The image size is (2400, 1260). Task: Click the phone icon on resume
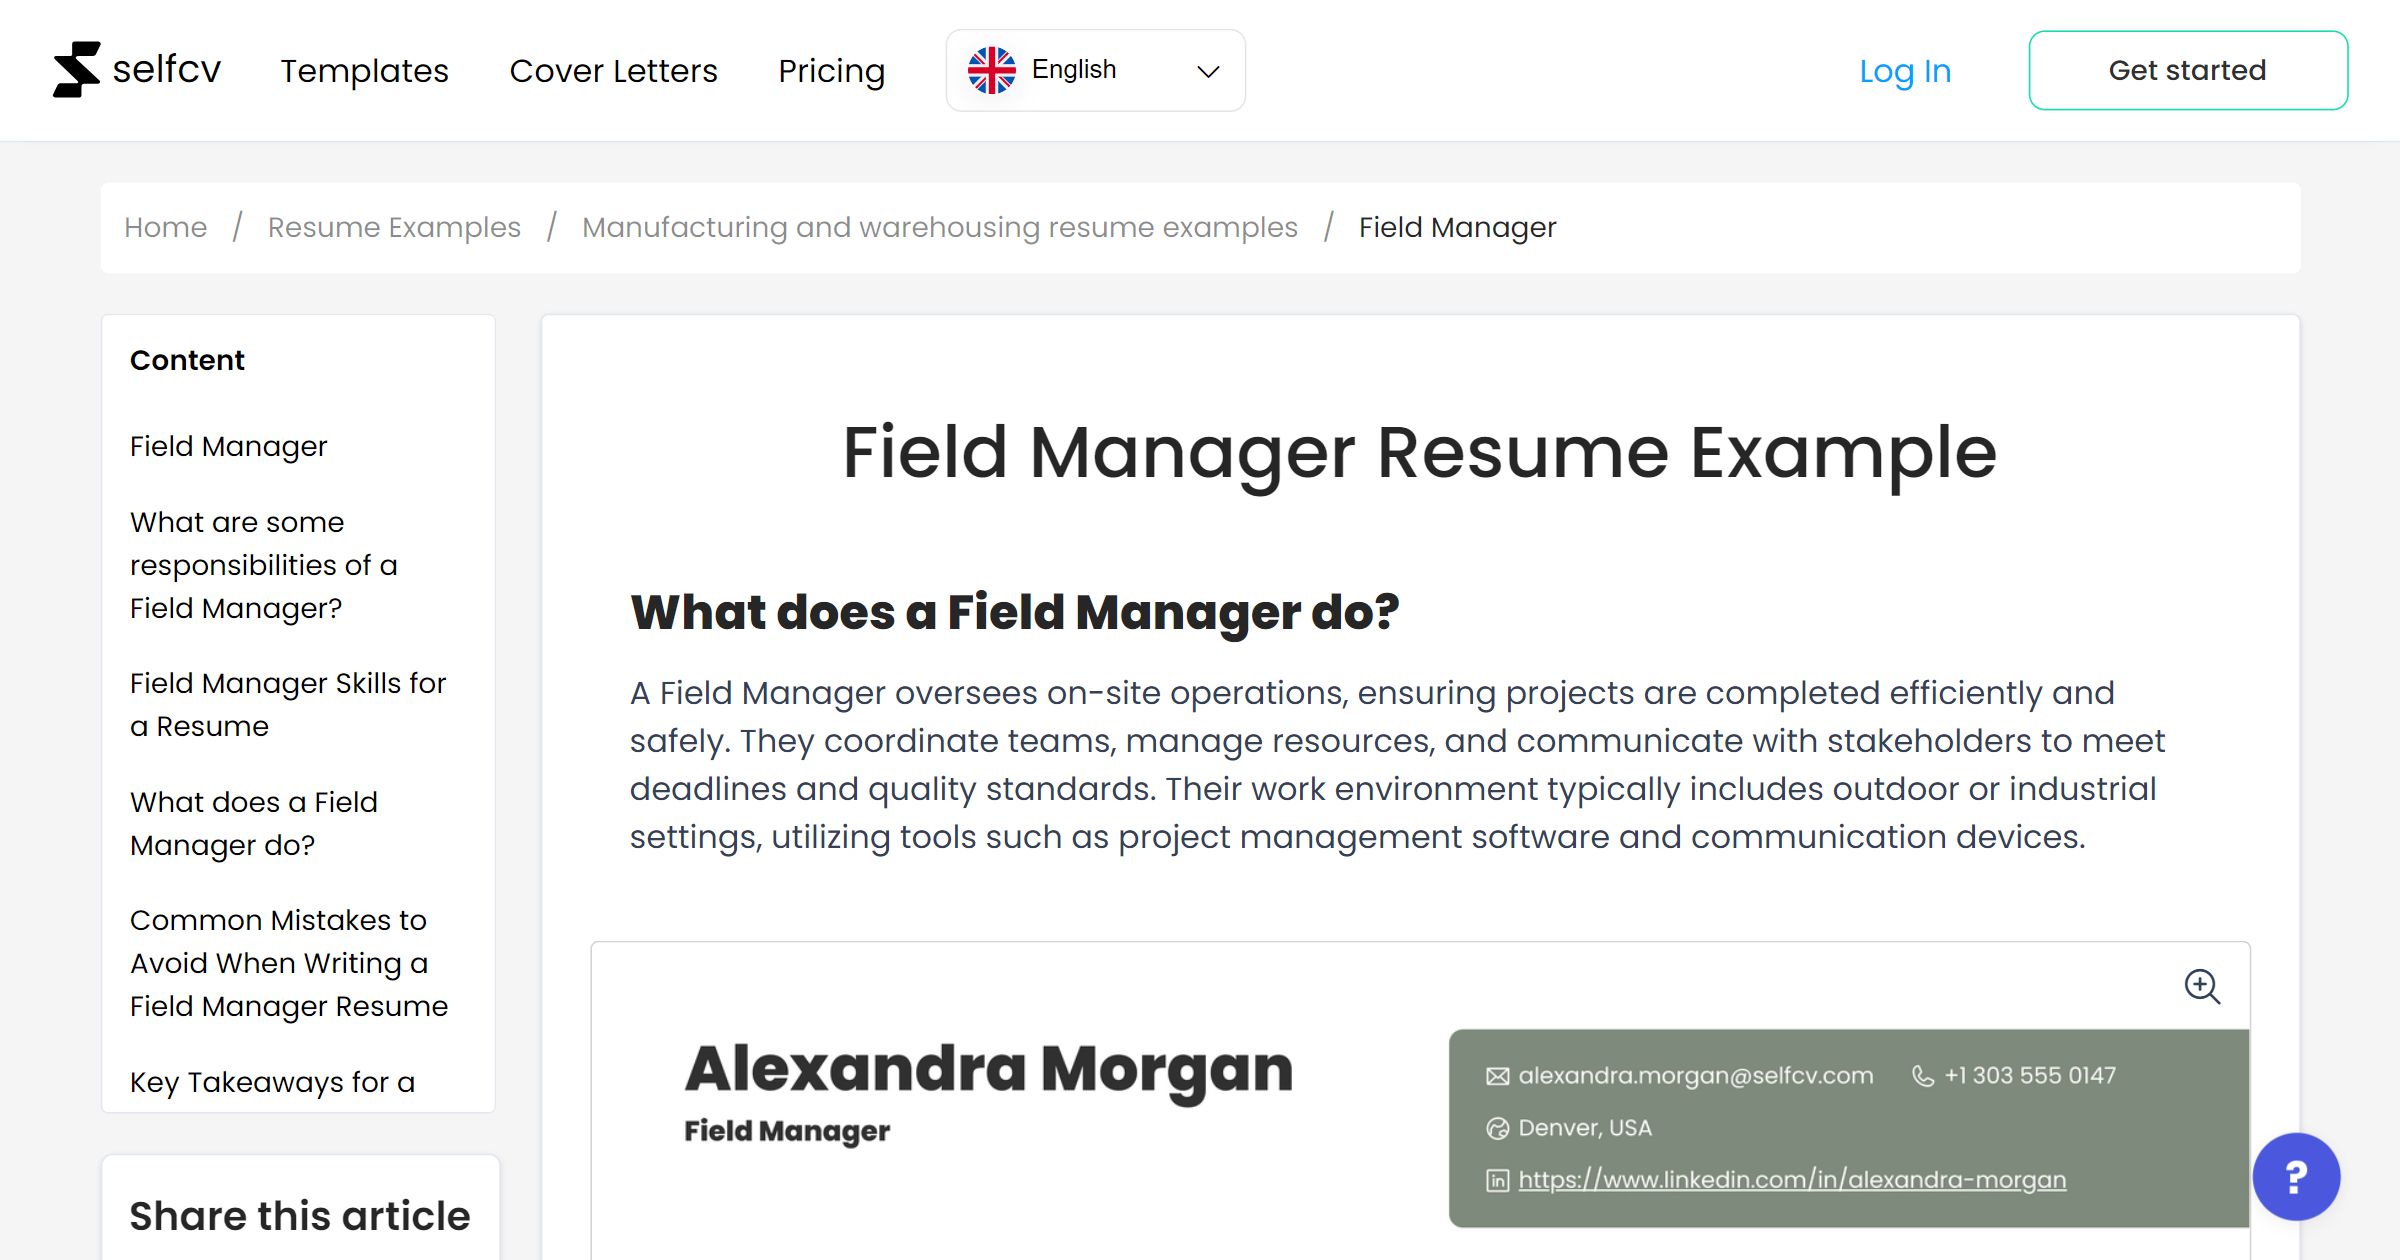(1922, 1076)
